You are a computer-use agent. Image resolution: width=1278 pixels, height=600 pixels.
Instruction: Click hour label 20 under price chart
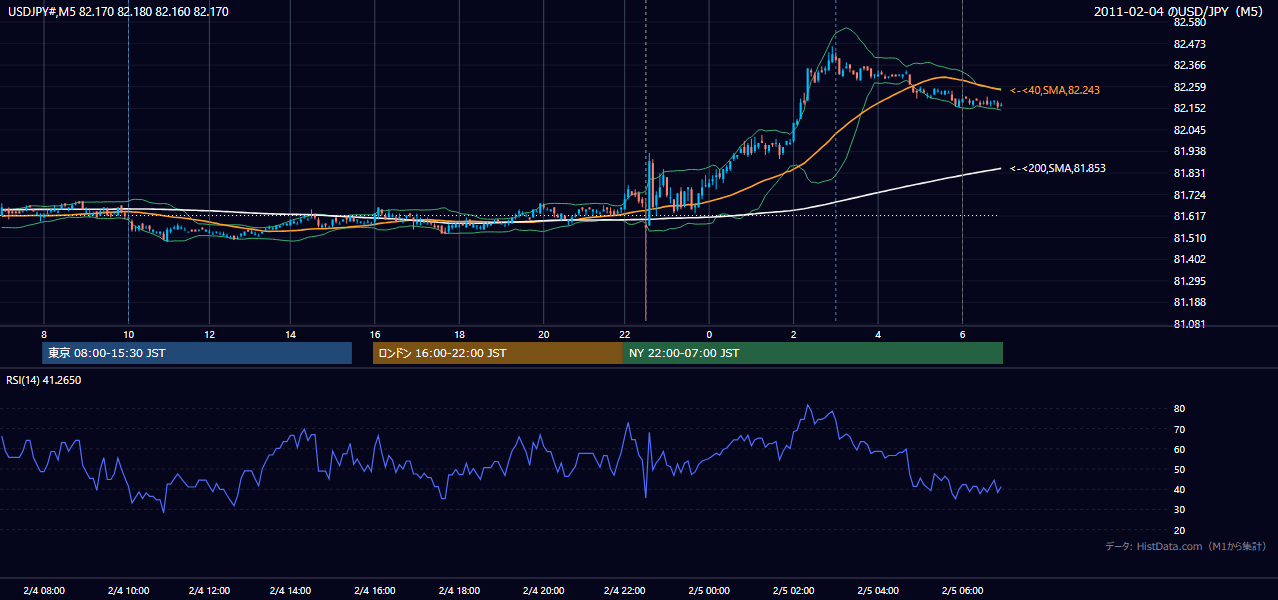point(543,334)
